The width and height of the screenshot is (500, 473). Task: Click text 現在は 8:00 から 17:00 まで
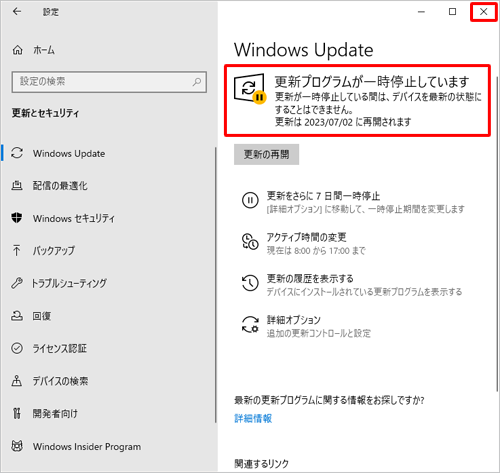tap(316, 250)
